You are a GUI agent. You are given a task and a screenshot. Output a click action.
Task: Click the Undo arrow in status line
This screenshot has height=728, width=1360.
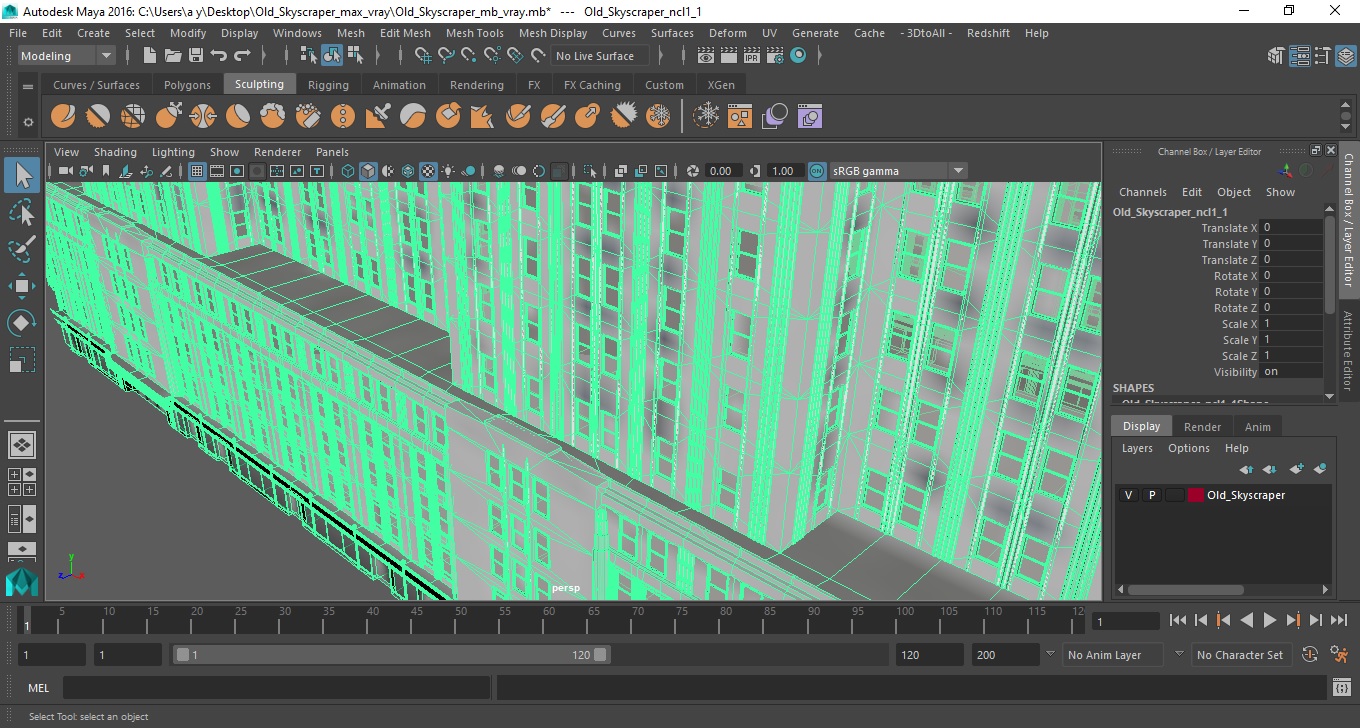tap(219, 56)
